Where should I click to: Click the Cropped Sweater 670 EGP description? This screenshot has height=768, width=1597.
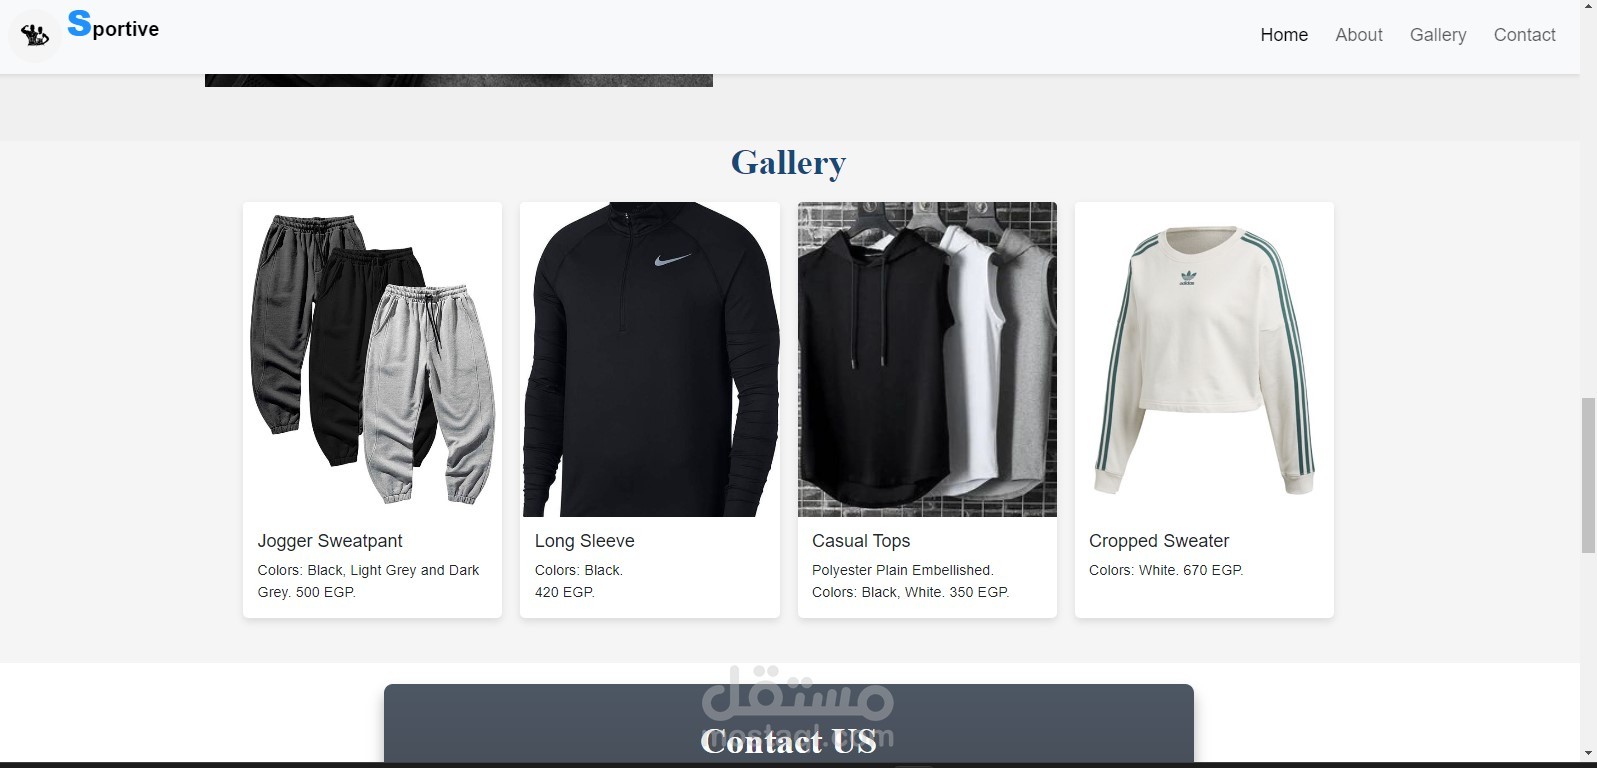(1166, 570)
